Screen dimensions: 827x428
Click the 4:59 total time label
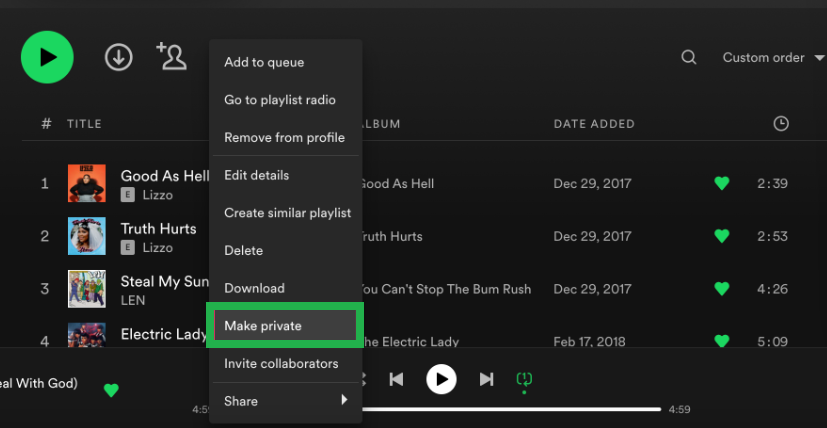point(679,410)
